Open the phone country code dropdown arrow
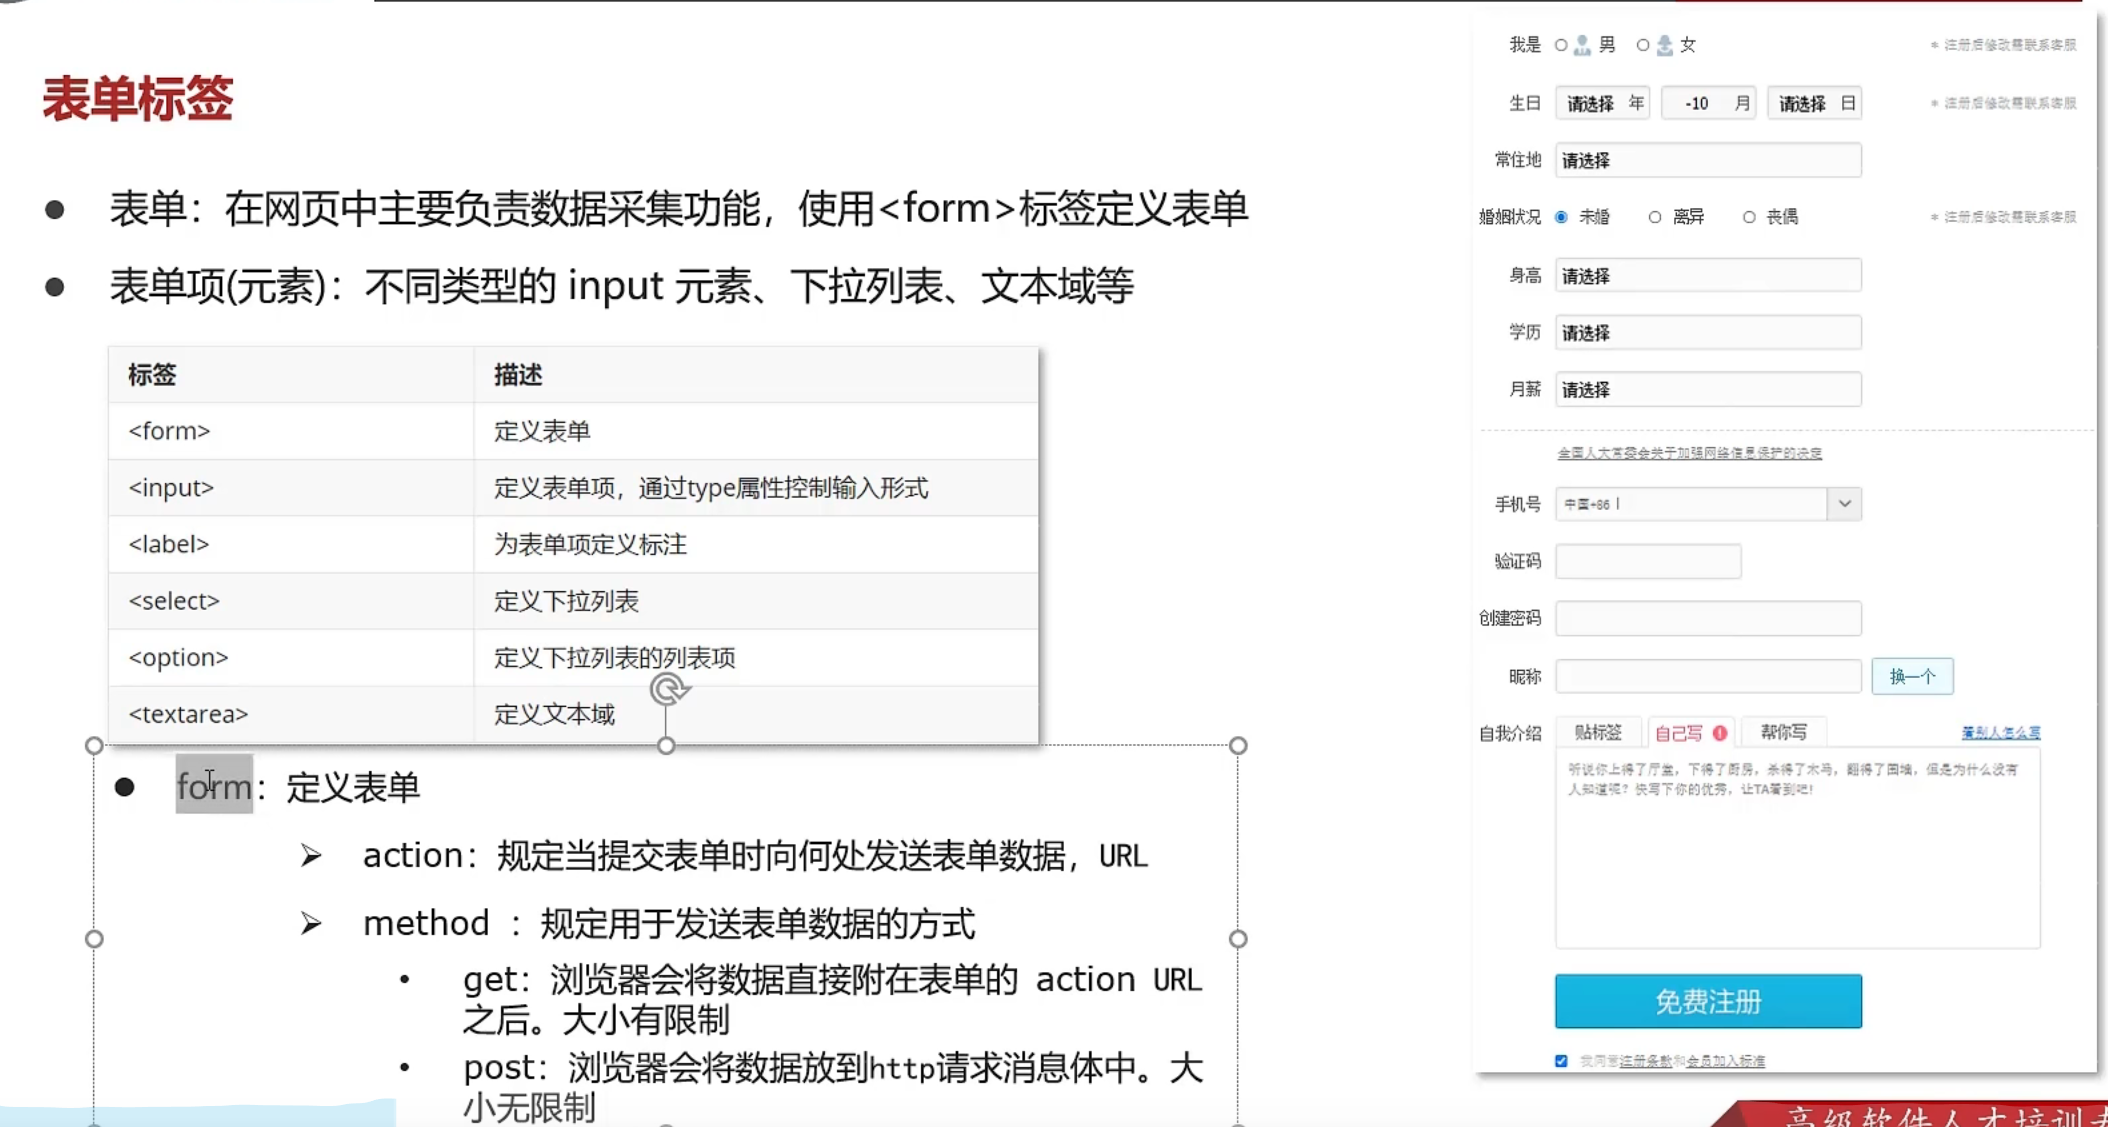 1845,504
